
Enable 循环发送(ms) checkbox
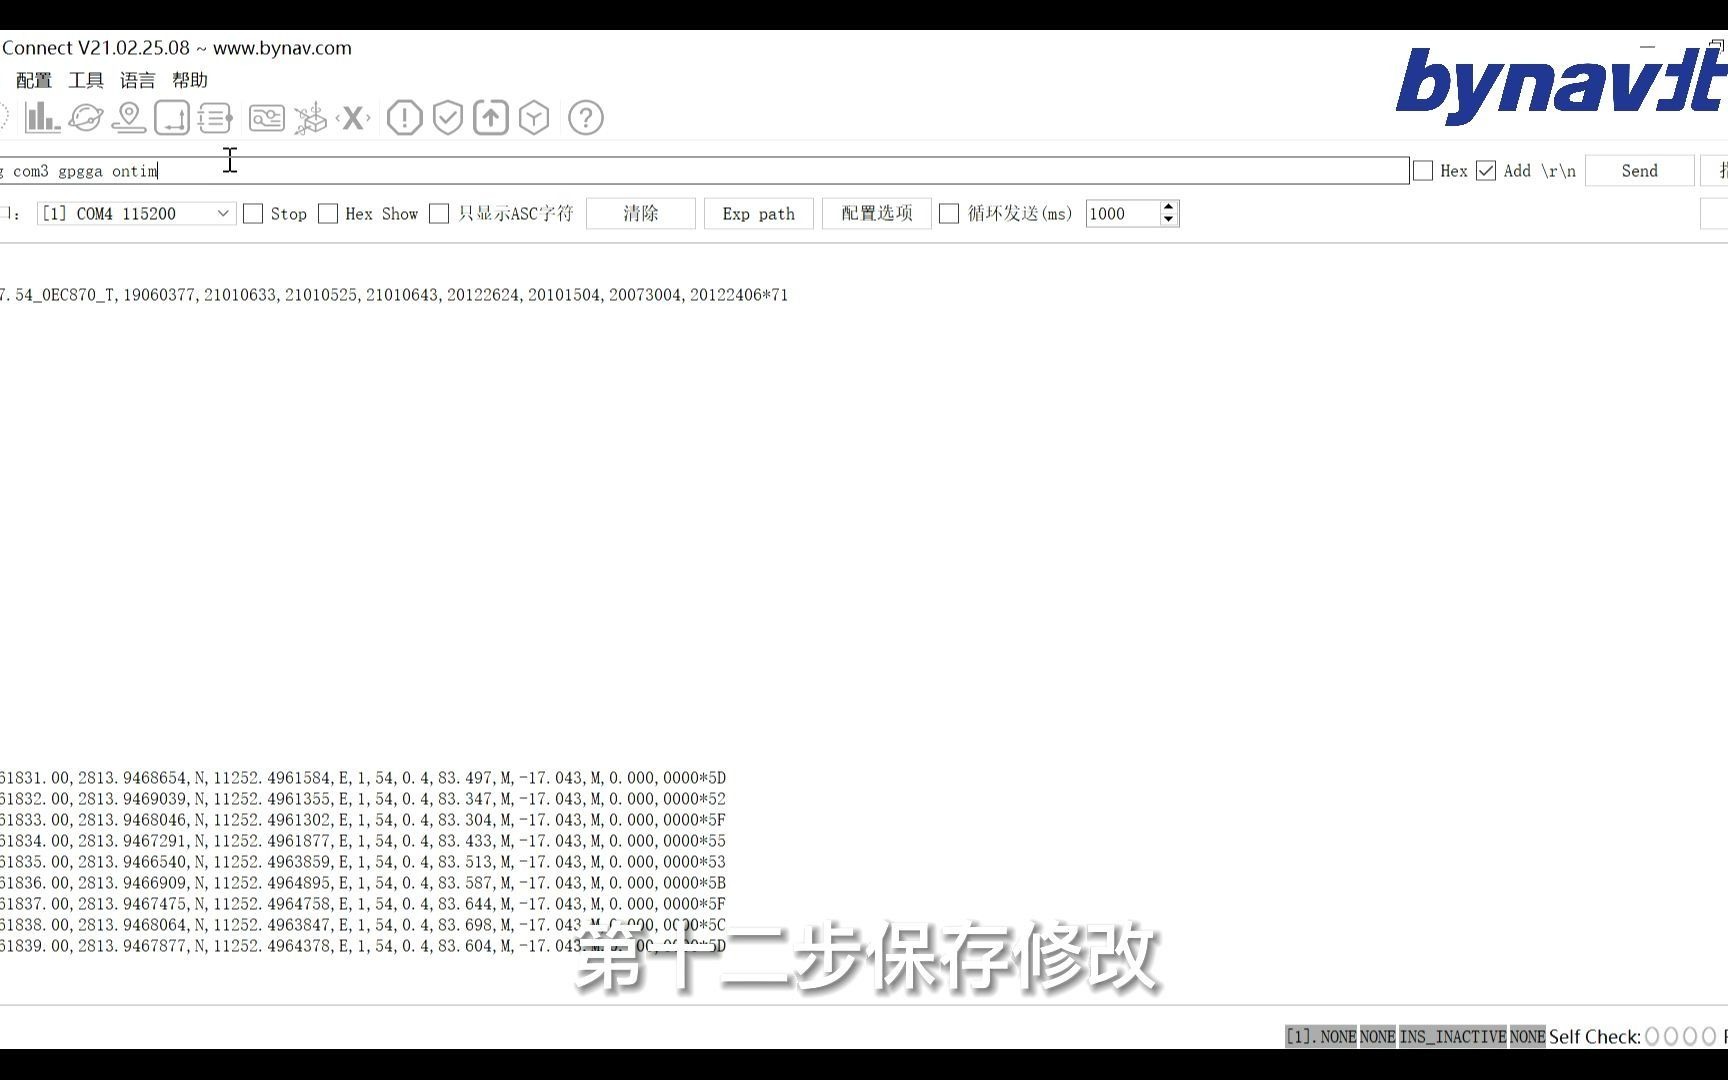tap(949, 214)
